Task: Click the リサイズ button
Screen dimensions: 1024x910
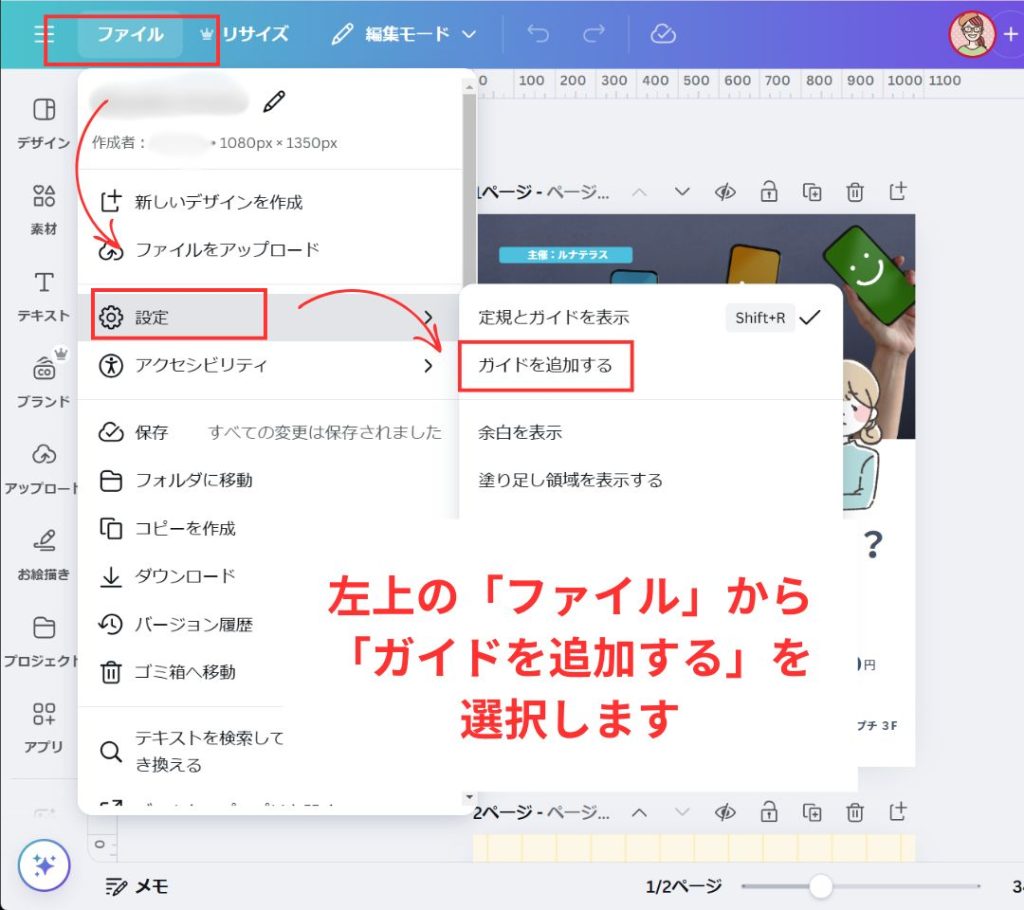Action: click(245, 34)
